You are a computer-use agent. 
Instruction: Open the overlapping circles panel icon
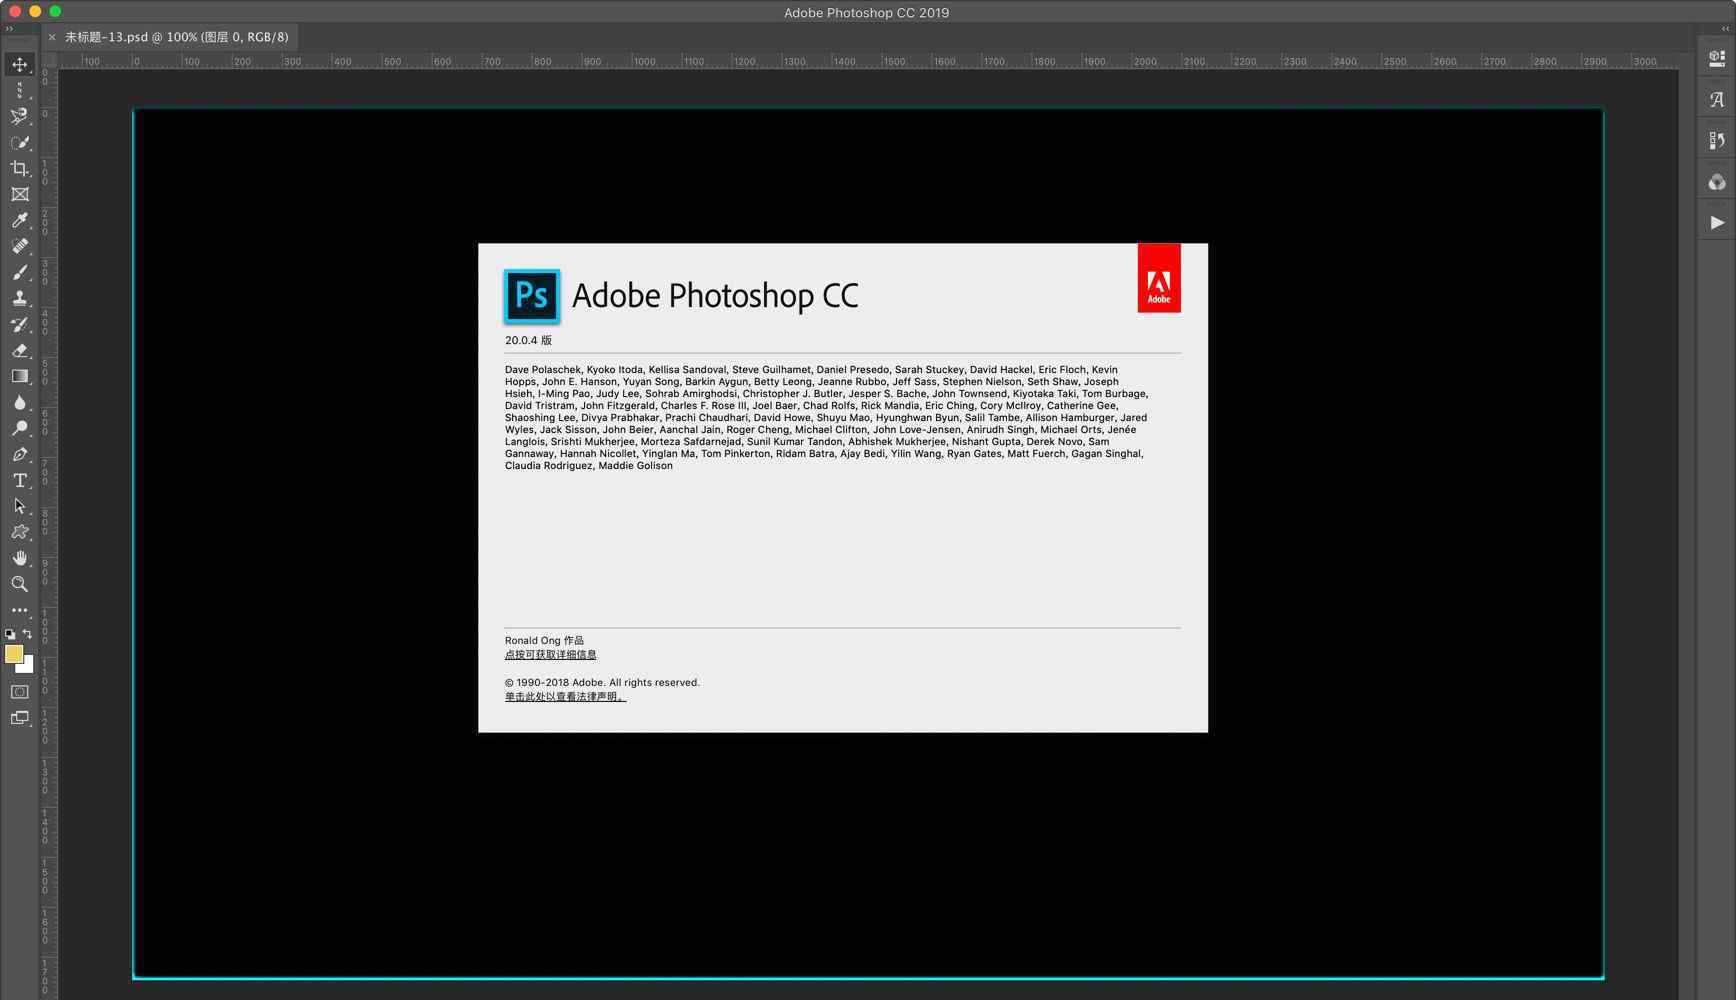[1716, 182]
